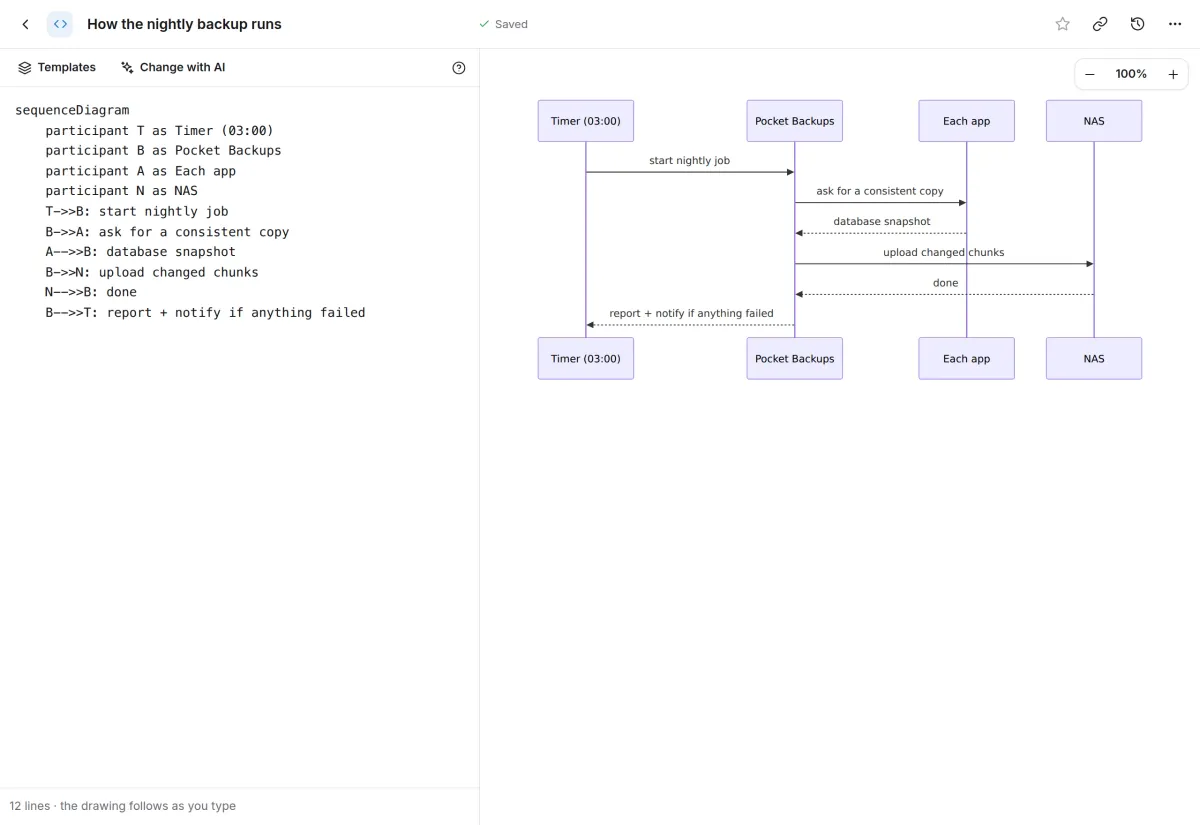Click the 'T->>B: start nightly job' line
The image size is (1200, 825).
[137, 211]
